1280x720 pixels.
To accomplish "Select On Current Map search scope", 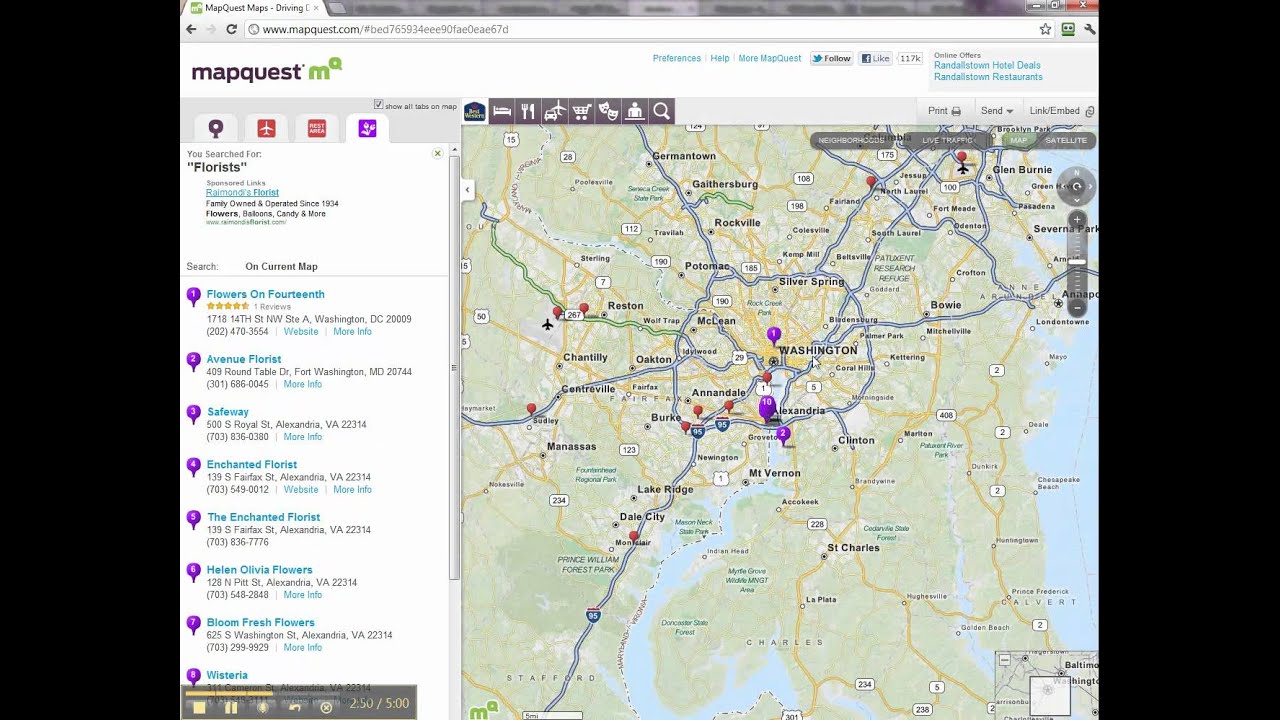I will click(x=281, y=267).
